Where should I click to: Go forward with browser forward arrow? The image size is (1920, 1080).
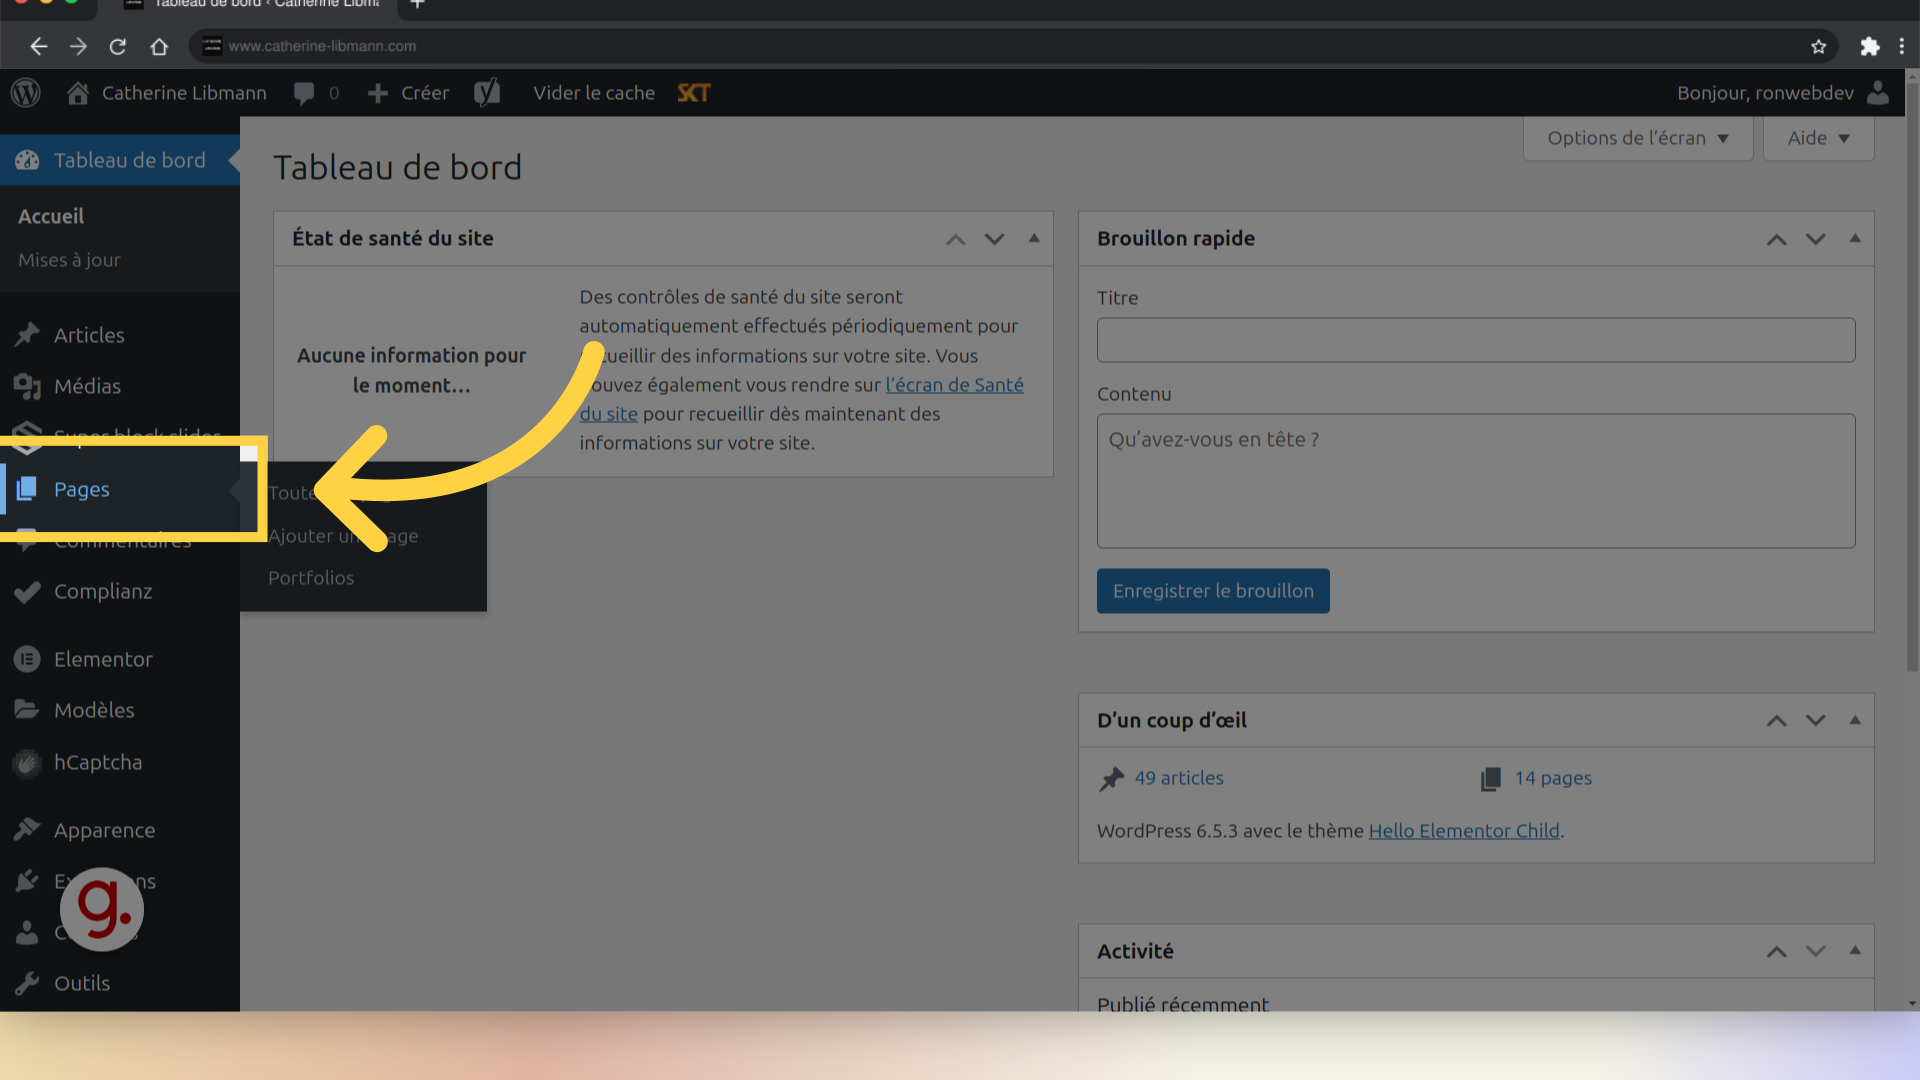tap(78, 46)
